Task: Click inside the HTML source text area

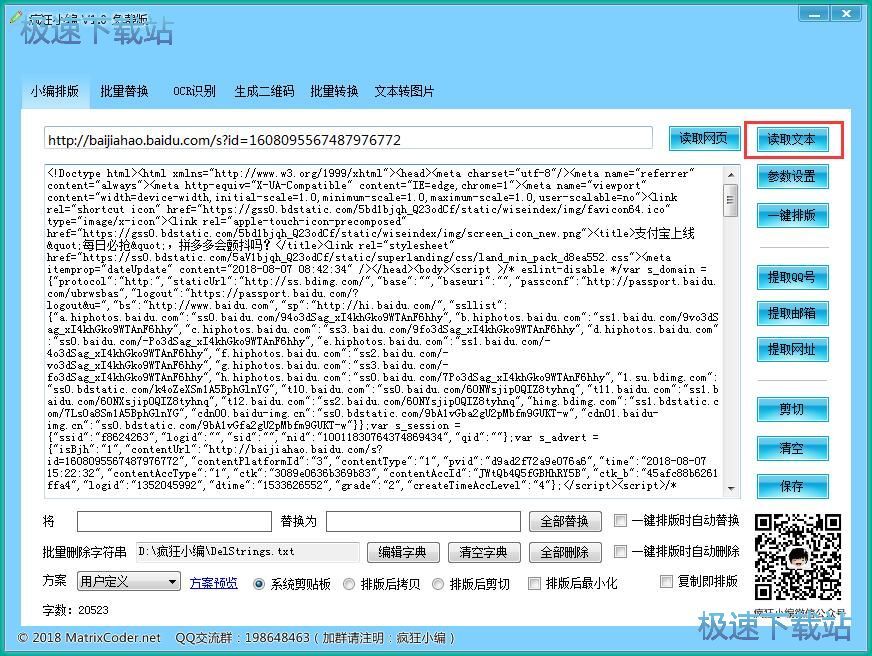Action: tap(384, 330)
